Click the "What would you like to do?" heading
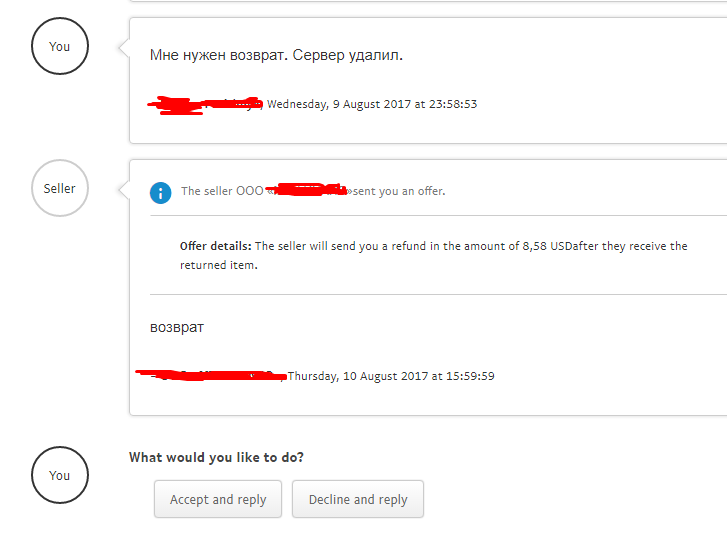 click(x=216, y=458)
